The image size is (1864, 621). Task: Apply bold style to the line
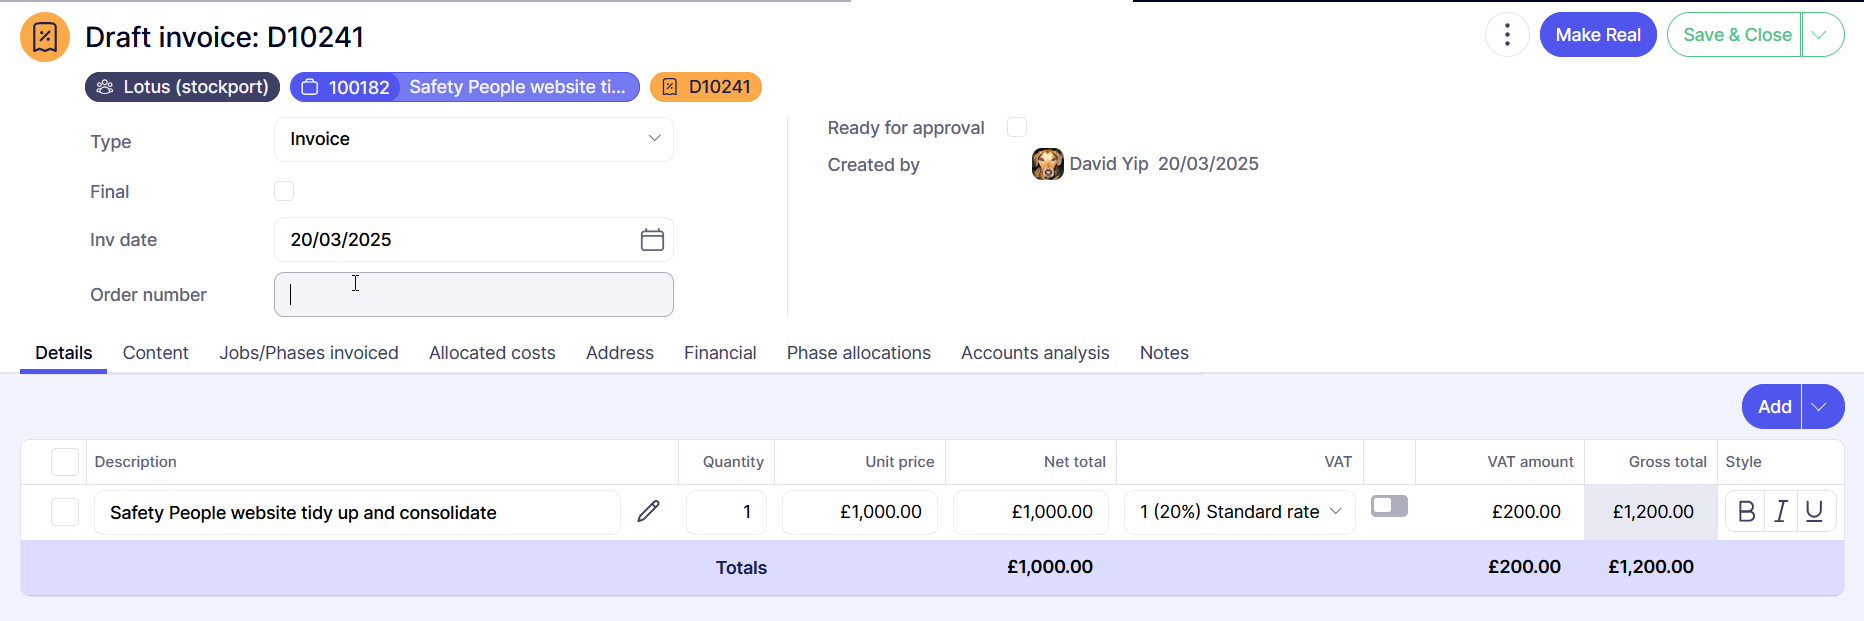point(1746,512)
